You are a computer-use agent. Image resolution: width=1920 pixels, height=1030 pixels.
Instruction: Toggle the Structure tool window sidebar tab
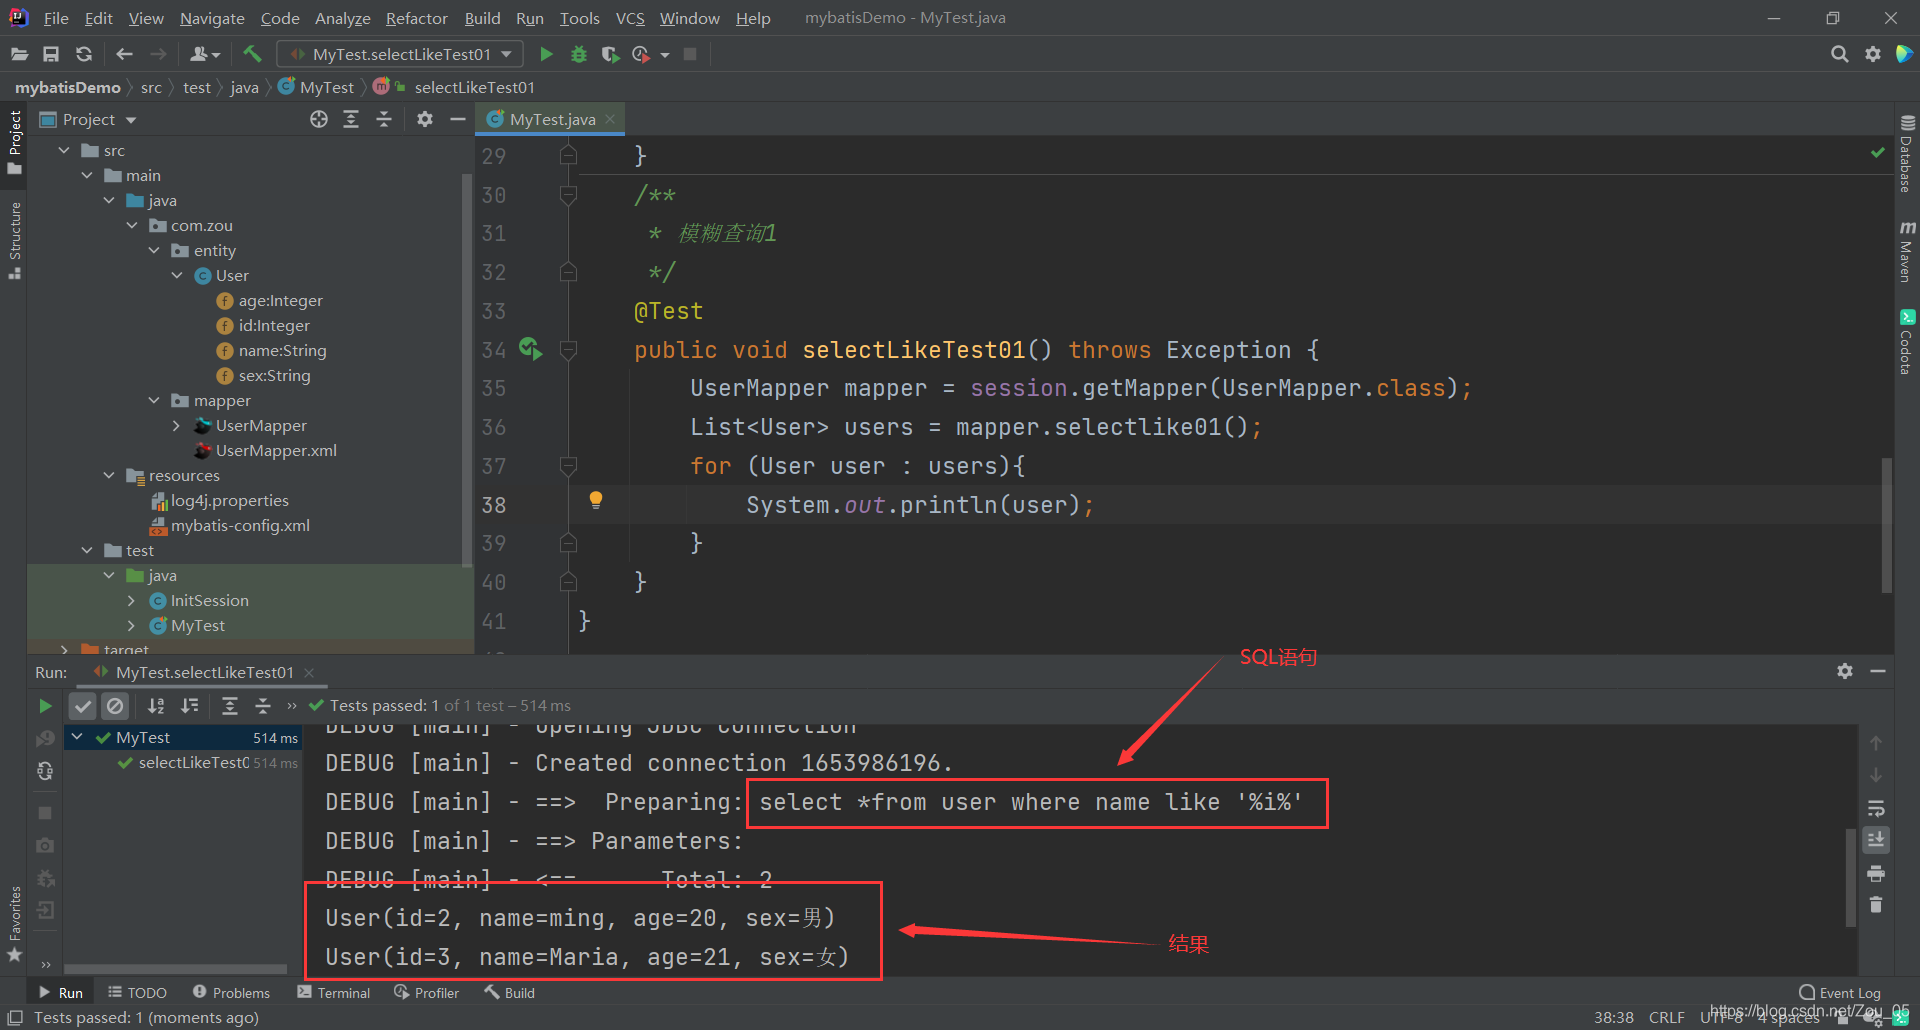pyautogui.click(x=14, y=240)
